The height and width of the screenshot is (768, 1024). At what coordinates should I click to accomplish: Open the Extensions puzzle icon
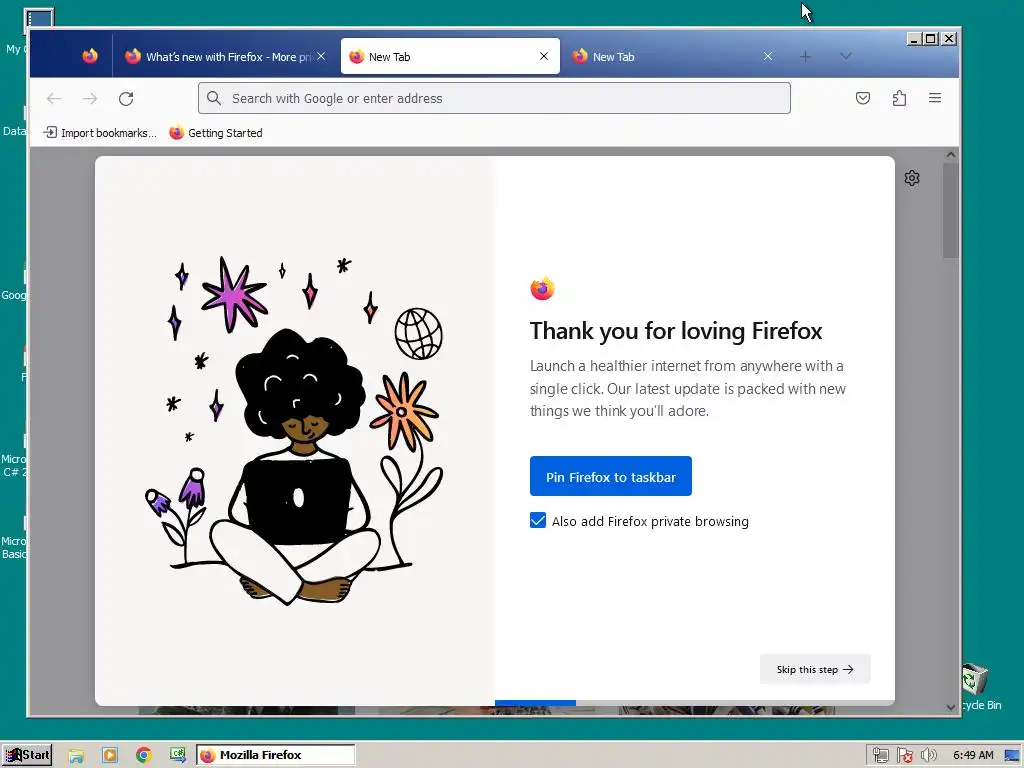[x=899, y=98]
